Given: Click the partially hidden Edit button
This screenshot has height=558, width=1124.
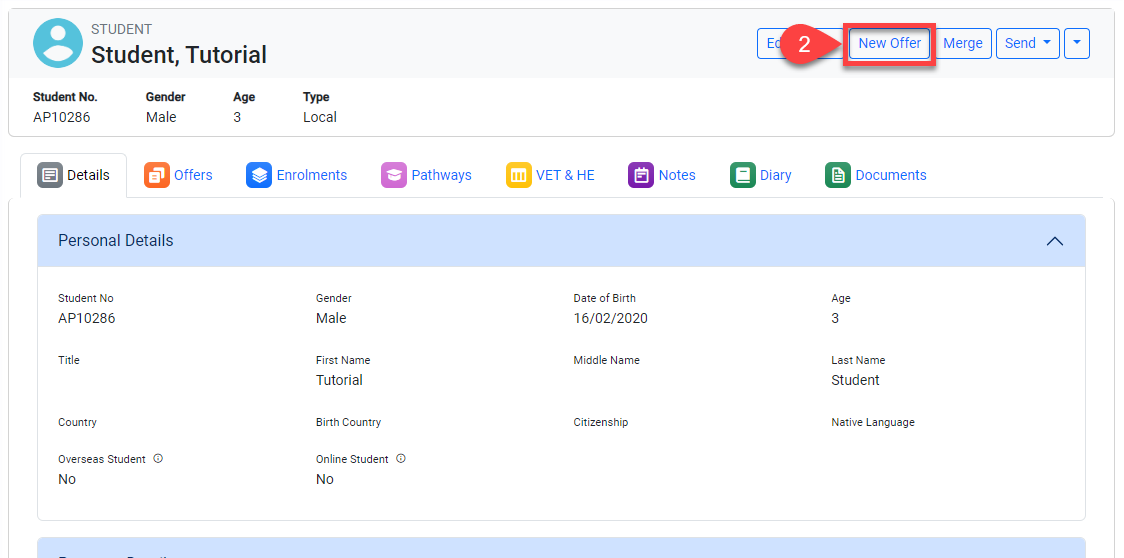Looking at the screenshot, I should tap(770, 43).
